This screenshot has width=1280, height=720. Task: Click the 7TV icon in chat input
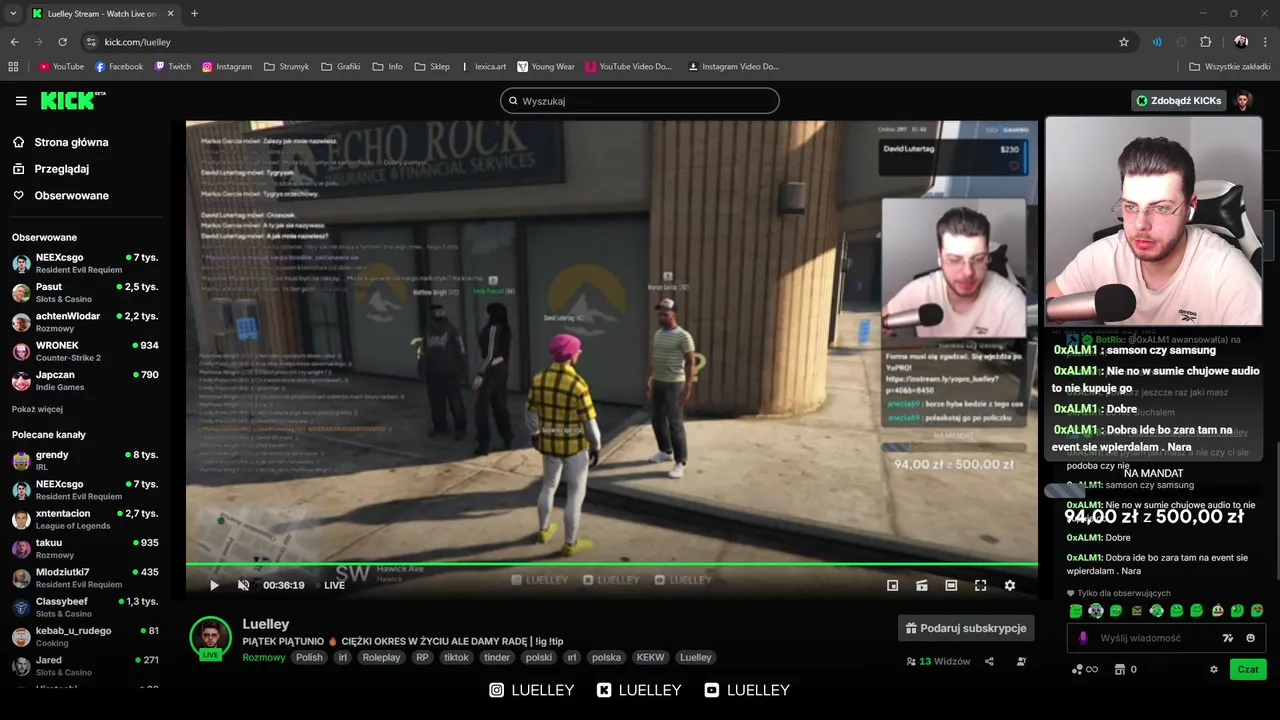point(1228,638)
